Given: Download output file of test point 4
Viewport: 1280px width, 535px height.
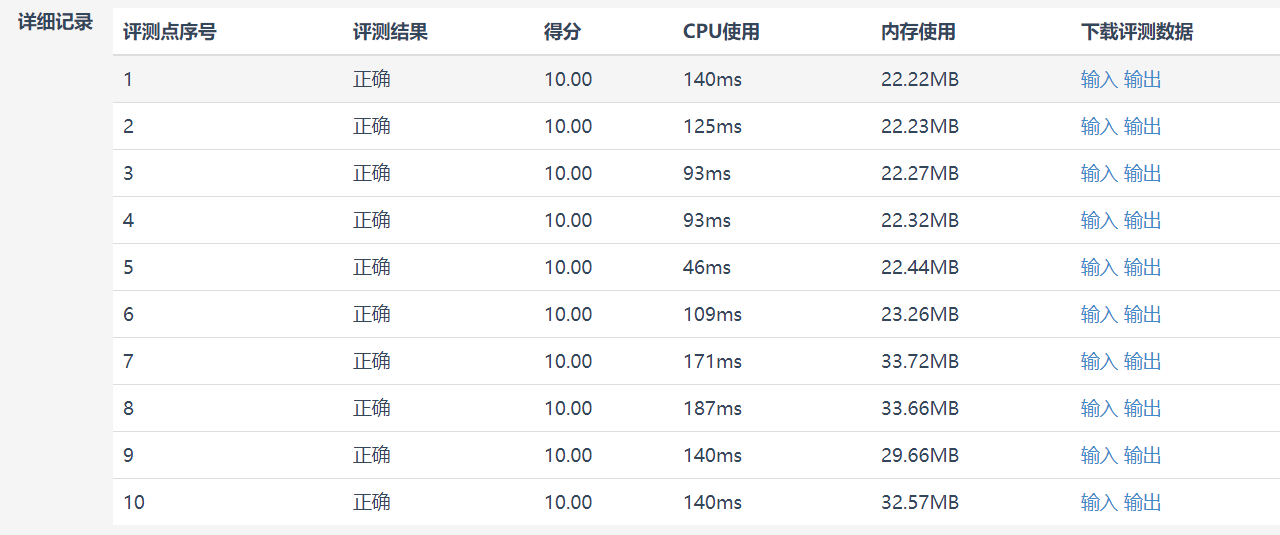Looking at the screenshot, I should pos(1142,221).
